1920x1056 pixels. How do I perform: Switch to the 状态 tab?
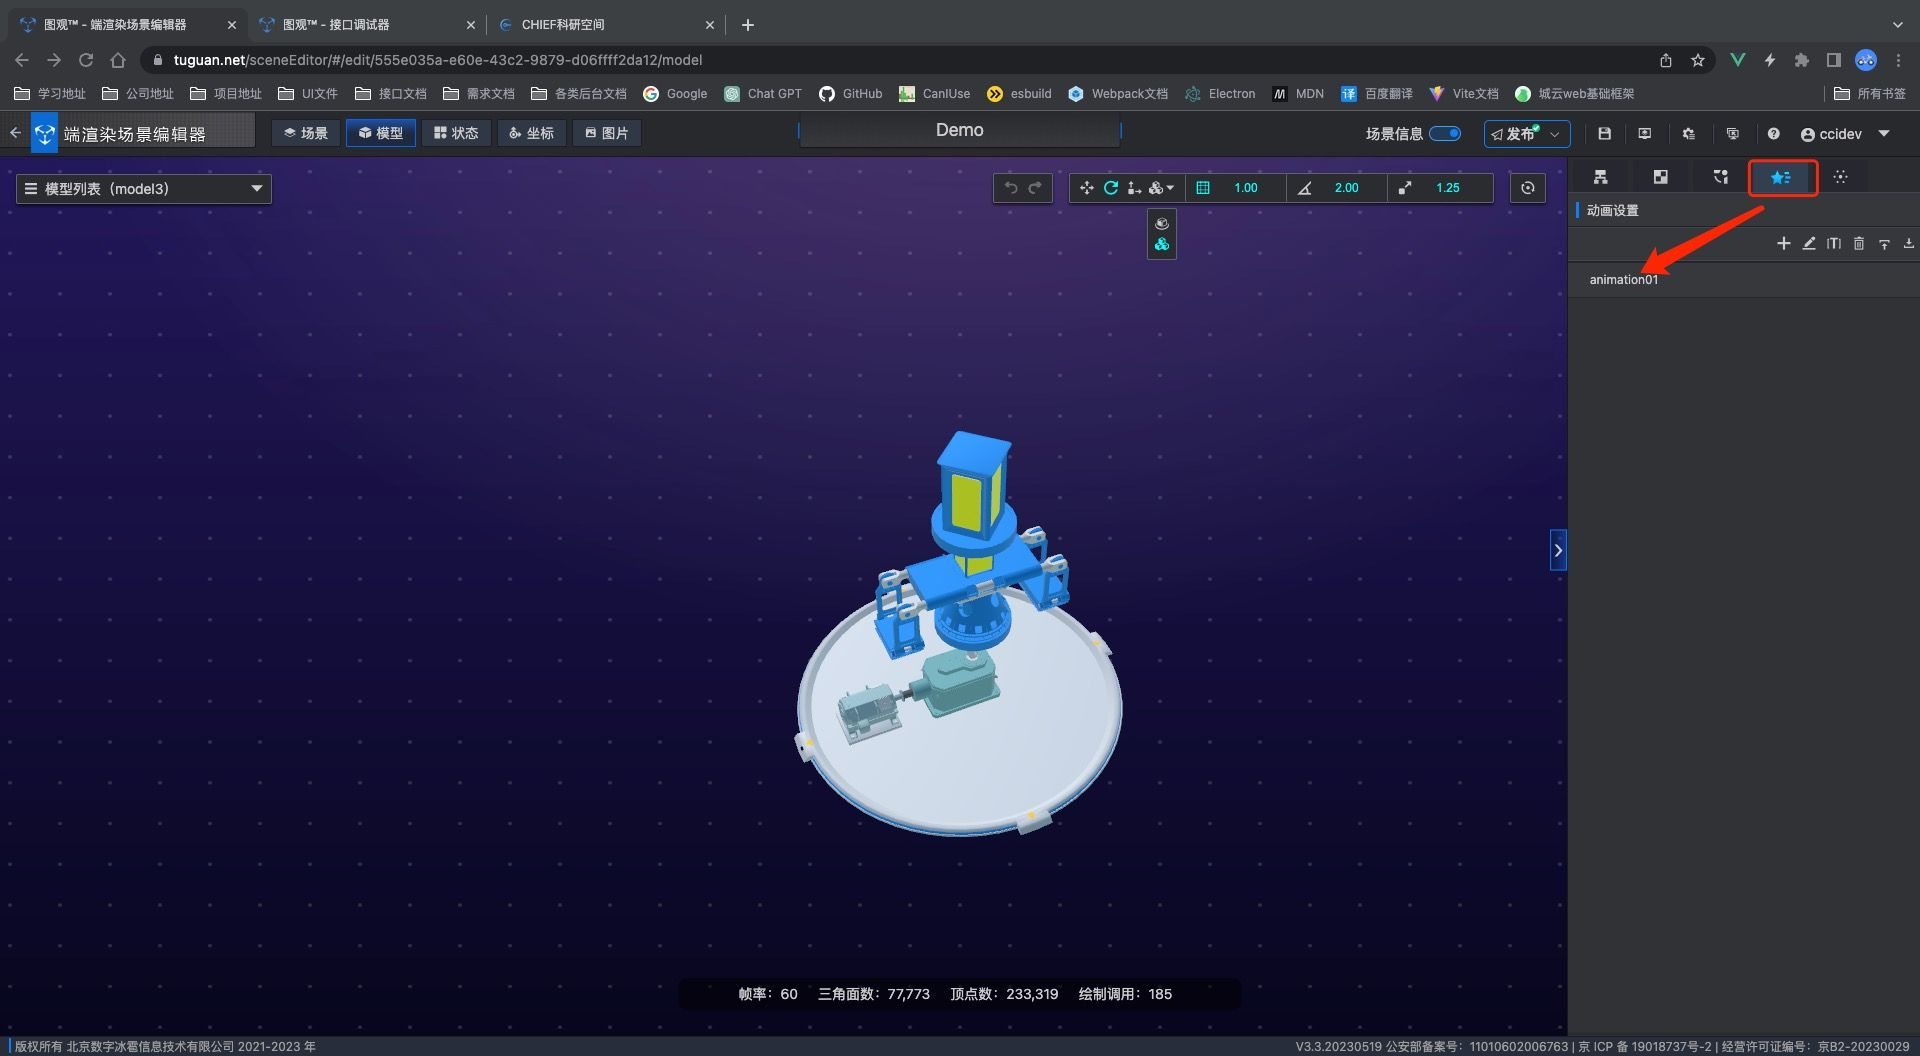[x=456, y=133]
